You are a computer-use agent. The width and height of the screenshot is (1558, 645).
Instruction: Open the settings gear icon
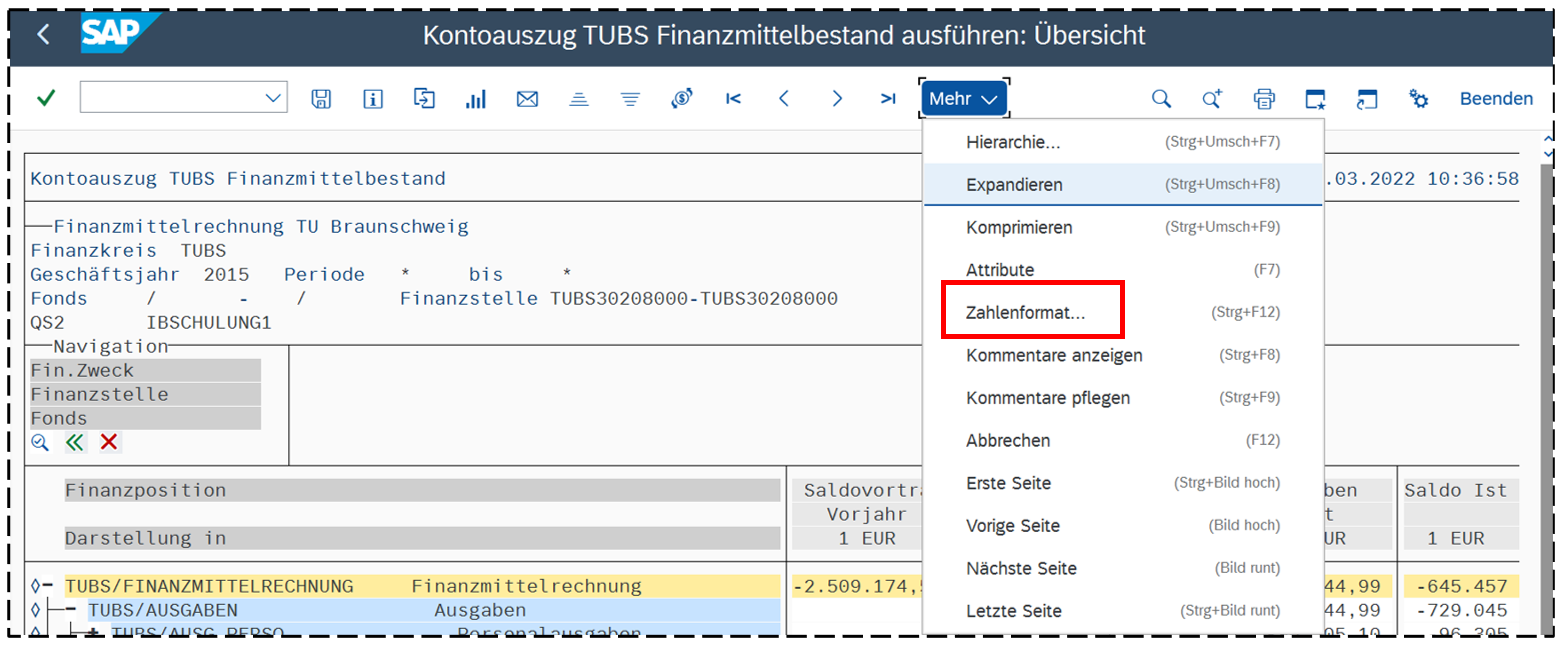(1418, 98)
